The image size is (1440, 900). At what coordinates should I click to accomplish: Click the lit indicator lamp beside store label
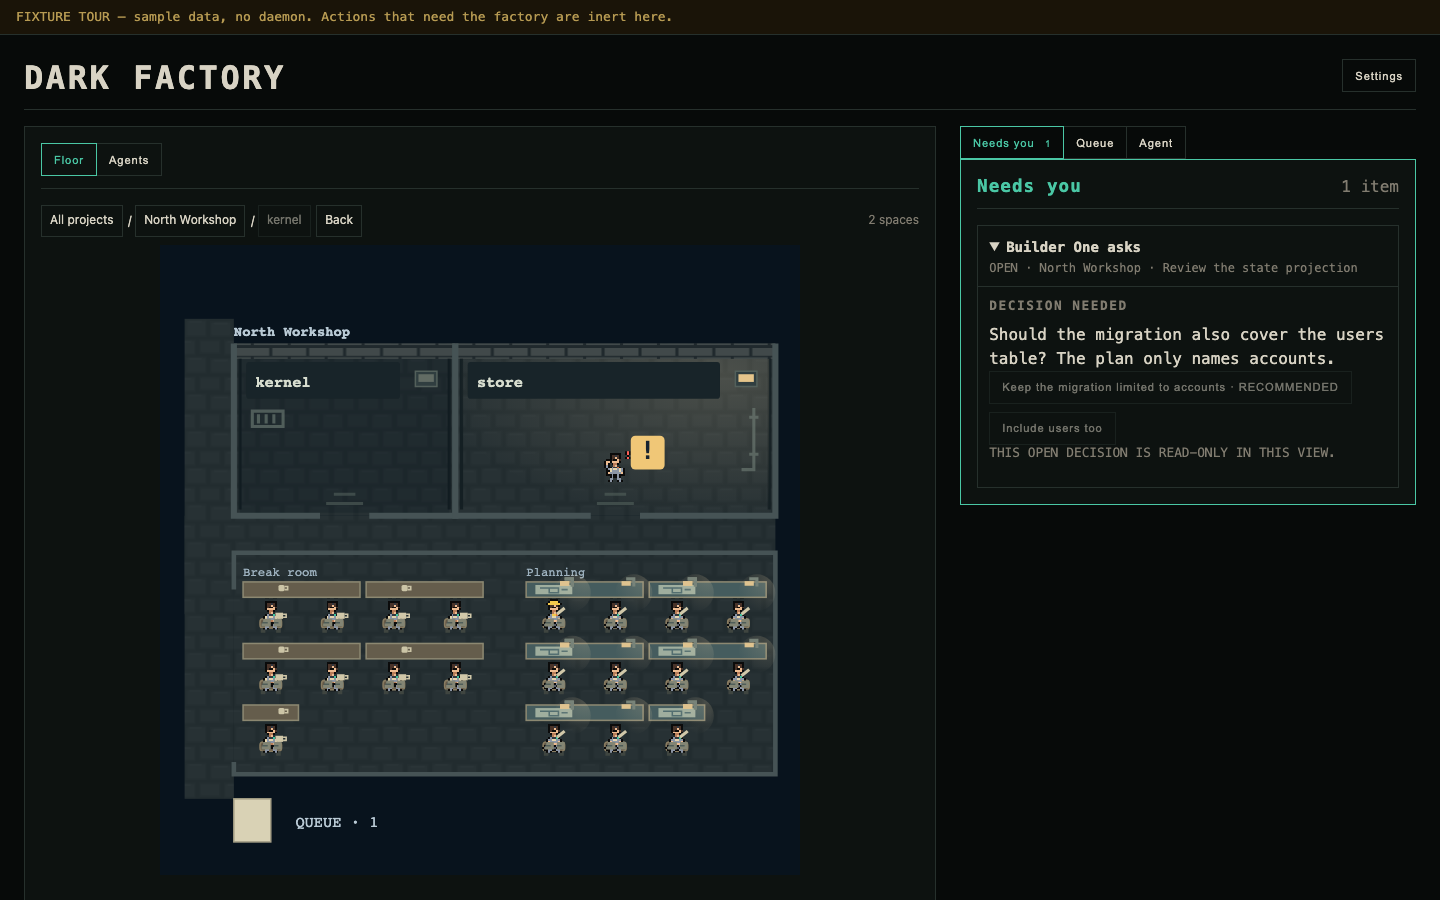(746, 378)
